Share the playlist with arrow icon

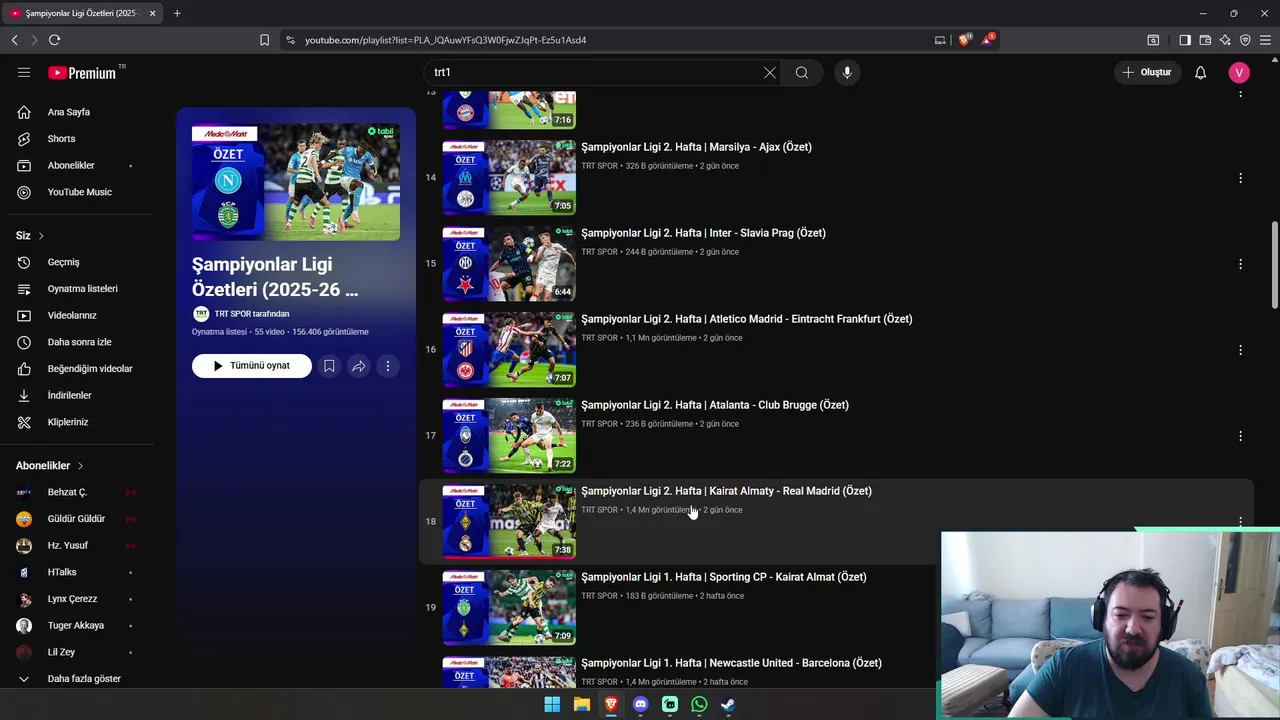(x=358, y=366)
